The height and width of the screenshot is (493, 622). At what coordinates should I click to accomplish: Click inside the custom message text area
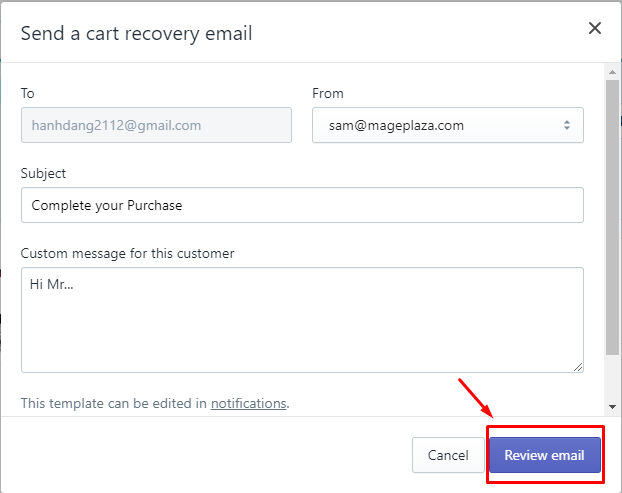click(302, 320)
